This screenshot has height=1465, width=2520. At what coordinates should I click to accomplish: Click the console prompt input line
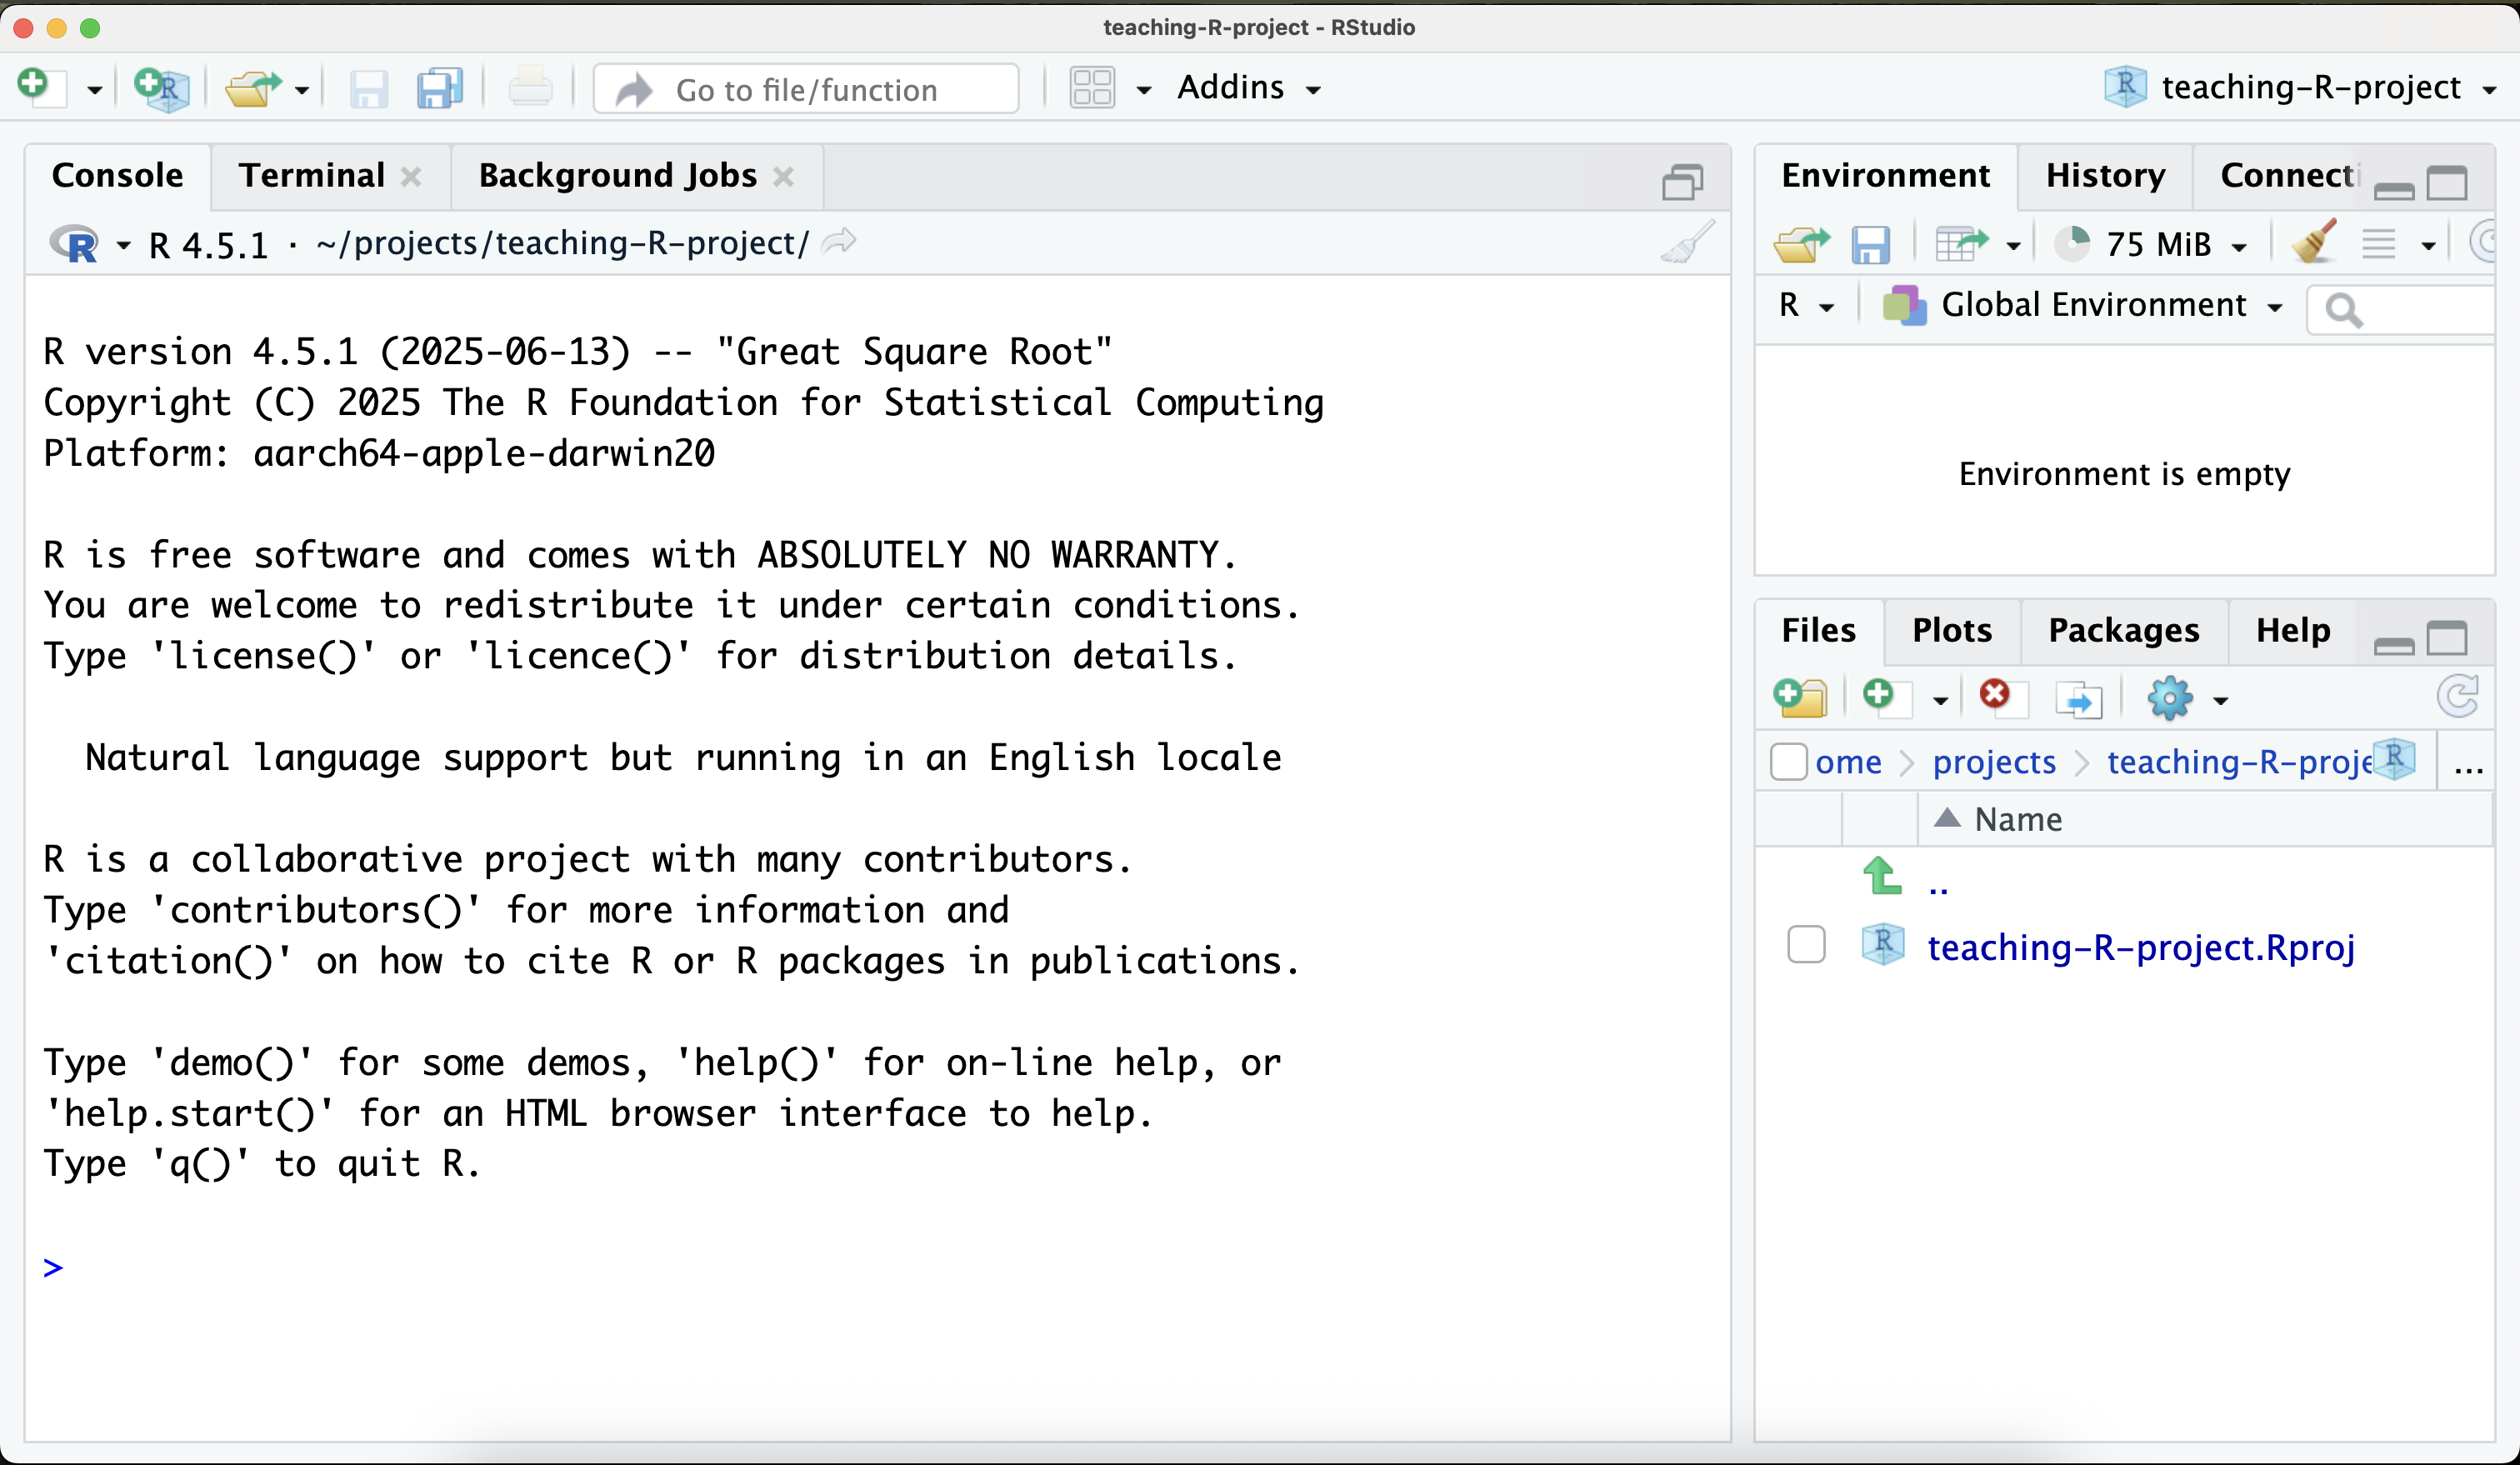pos(876,1267)
